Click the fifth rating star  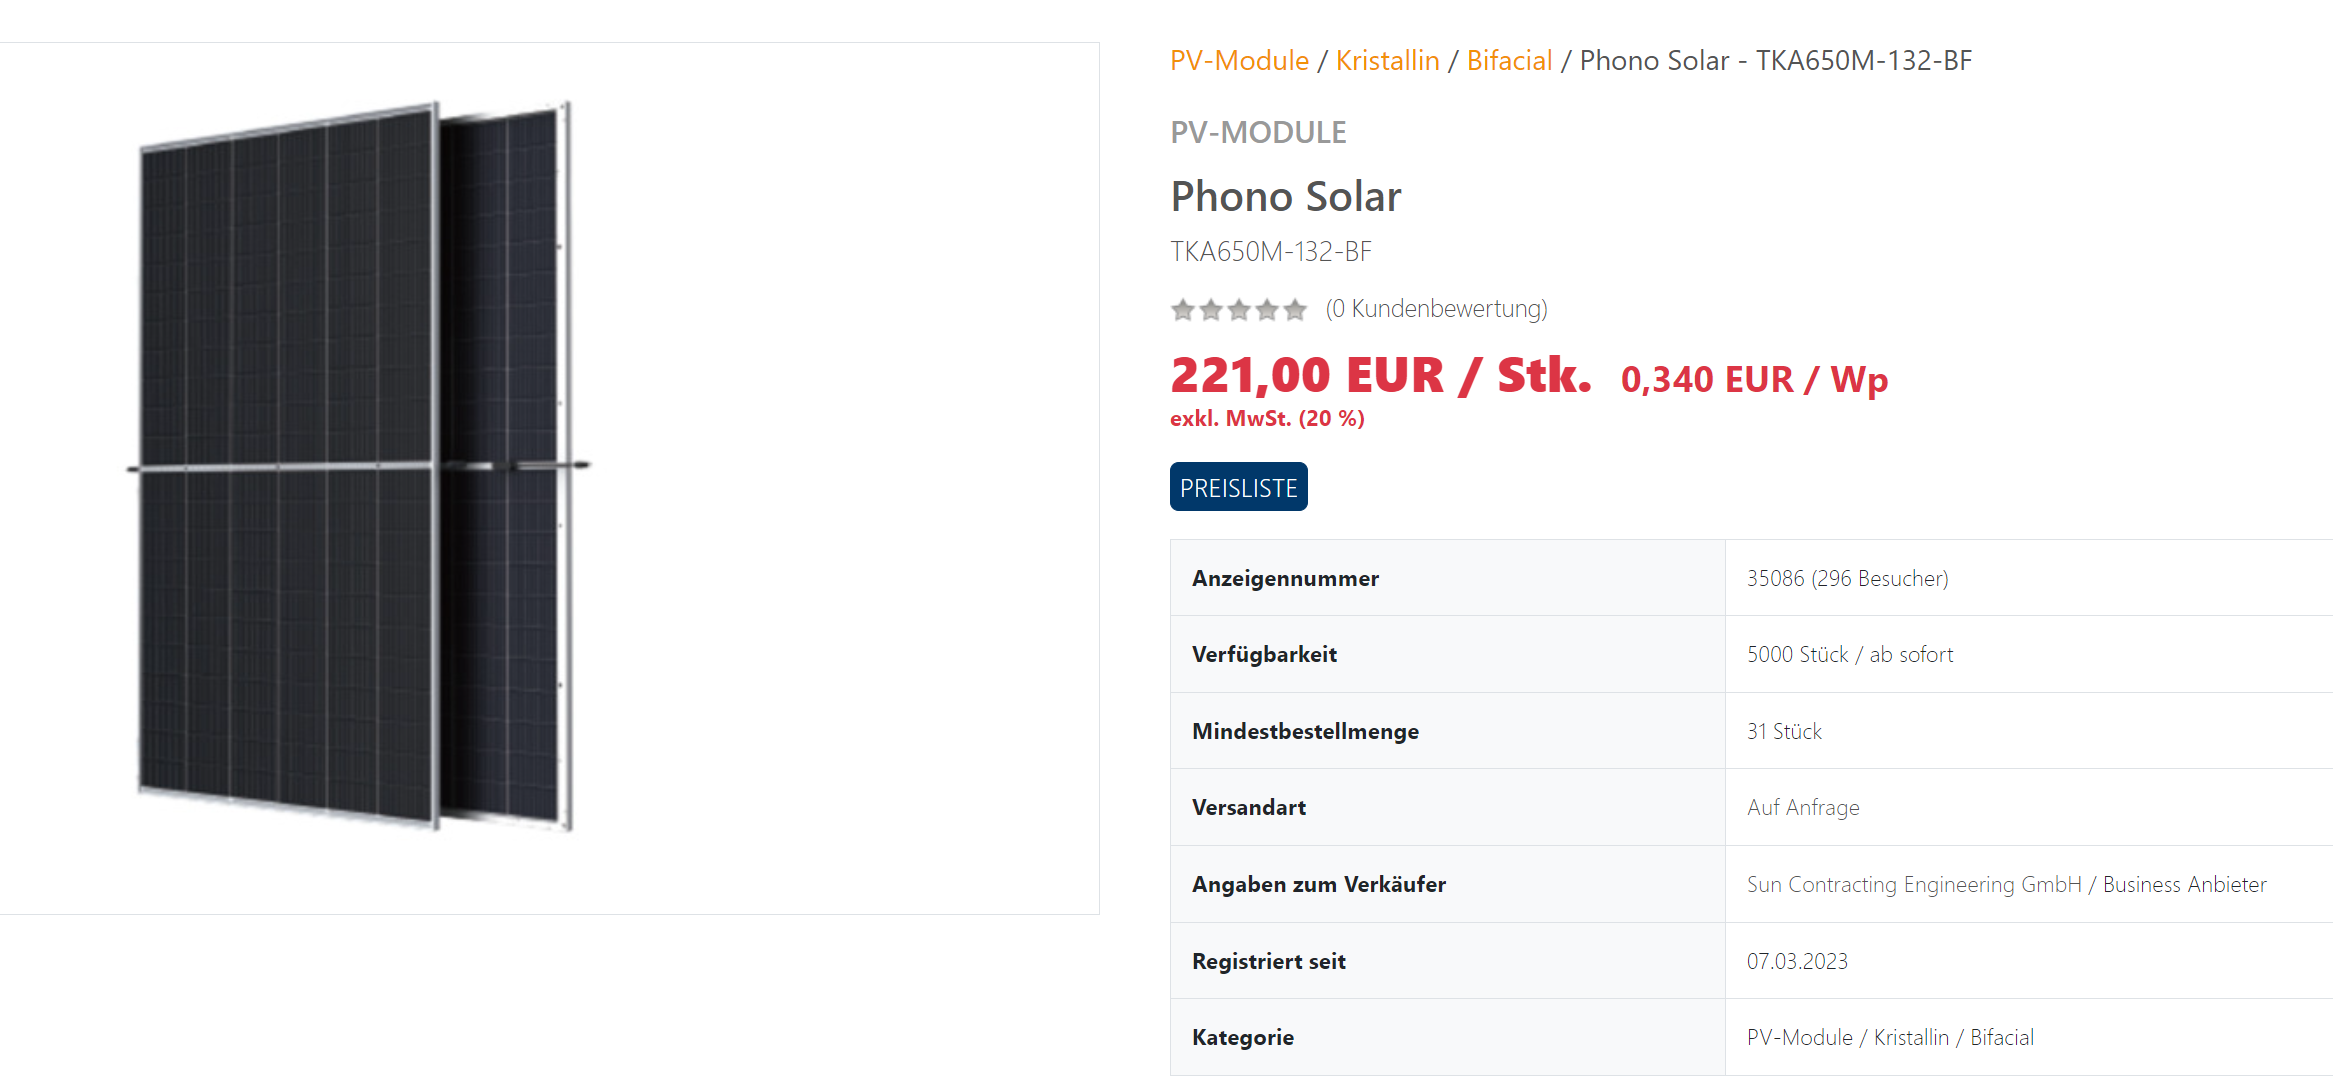click(x=1295, y=310)
